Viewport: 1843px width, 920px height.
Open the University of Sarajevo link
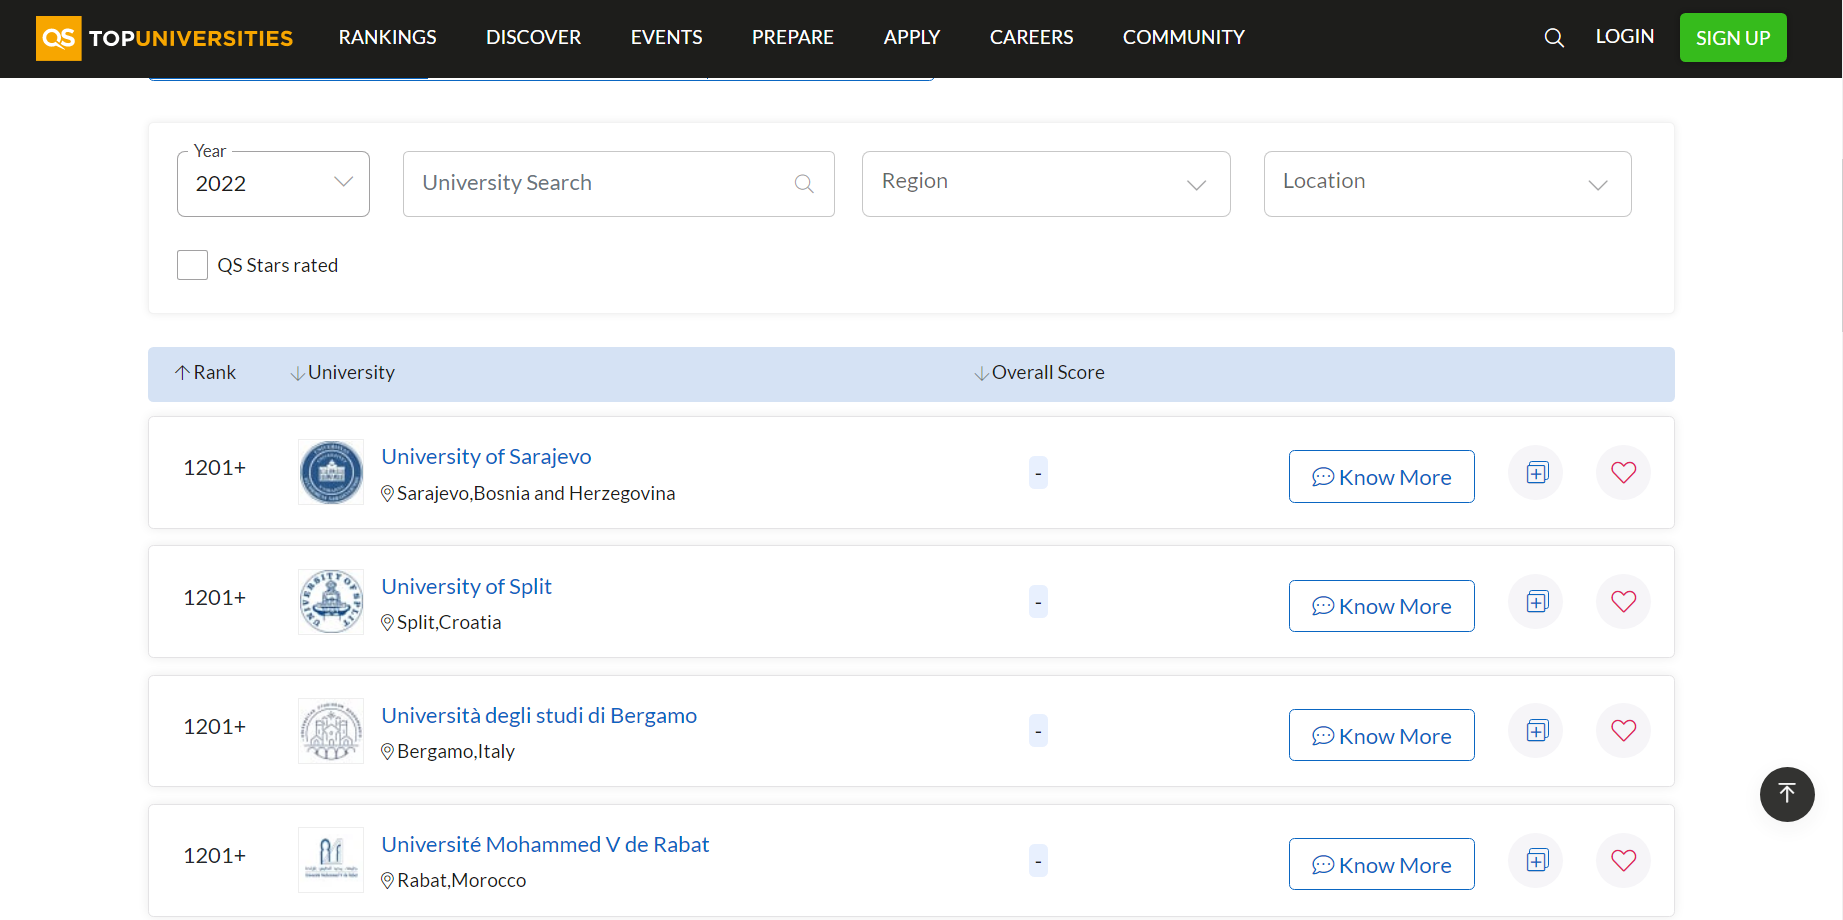[486, 457]
